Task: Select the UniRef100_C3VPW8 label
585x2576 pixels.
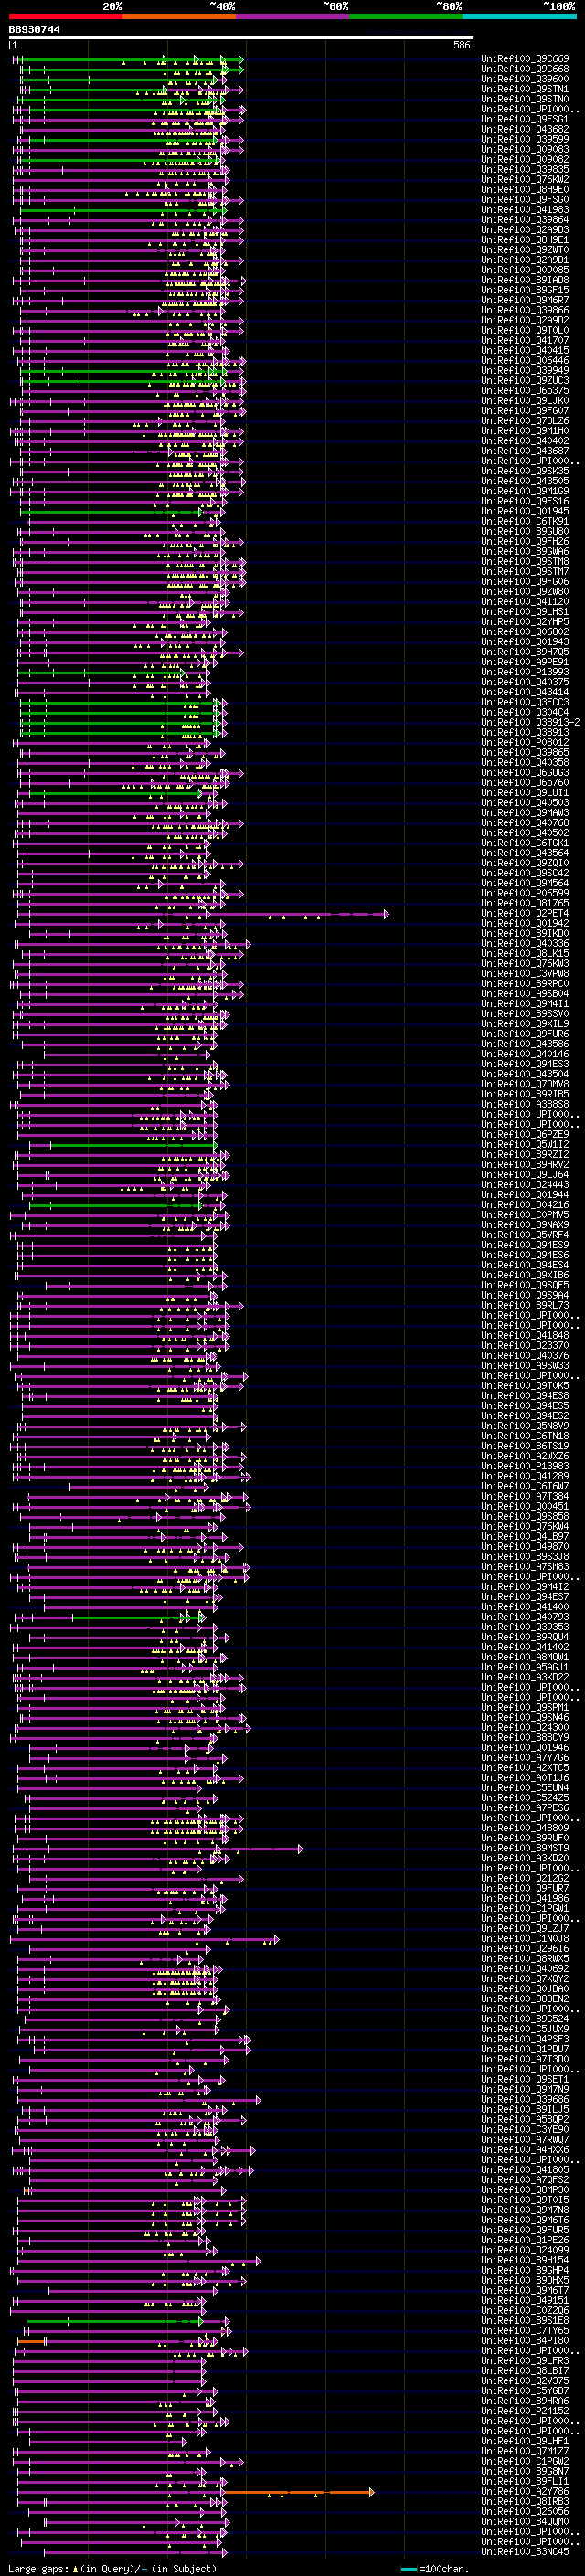Action: pyautogui.click(x=525, y=973)
